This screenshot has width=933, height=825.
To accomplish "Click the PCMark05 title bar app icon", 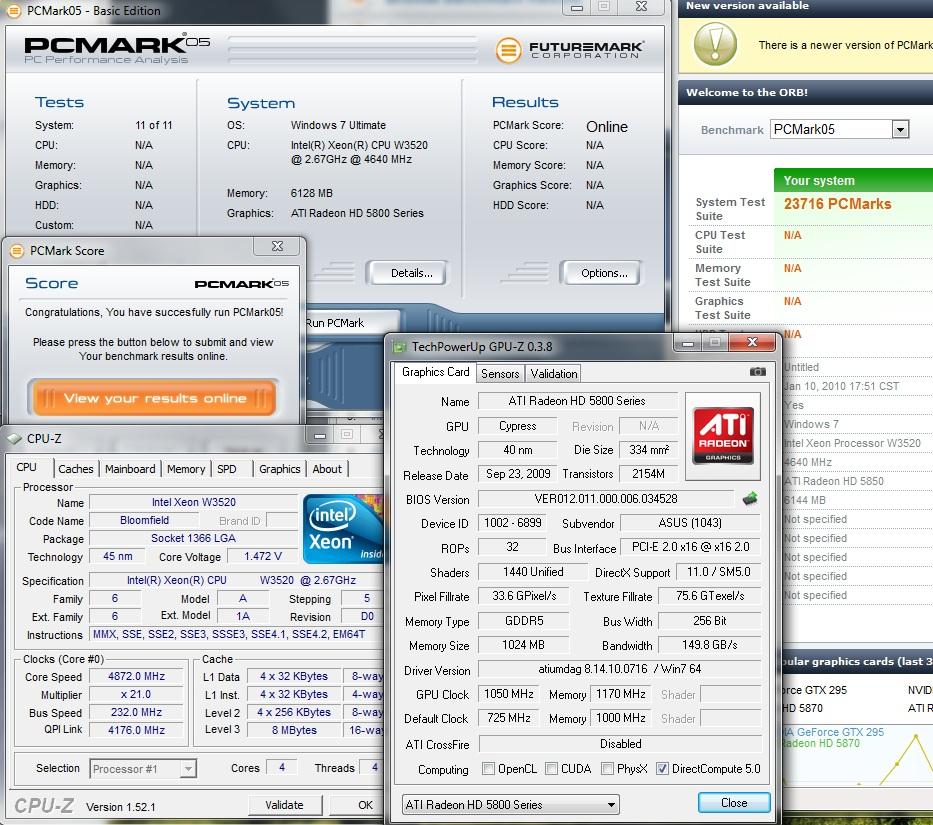I will coord(14,10).
